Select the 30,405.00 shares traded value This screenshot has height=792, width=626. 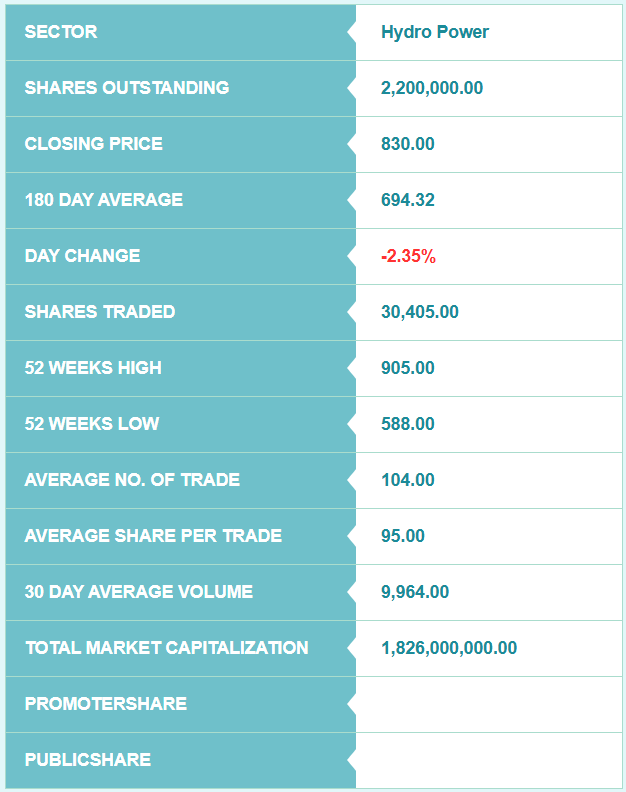(x=420, y=312)
